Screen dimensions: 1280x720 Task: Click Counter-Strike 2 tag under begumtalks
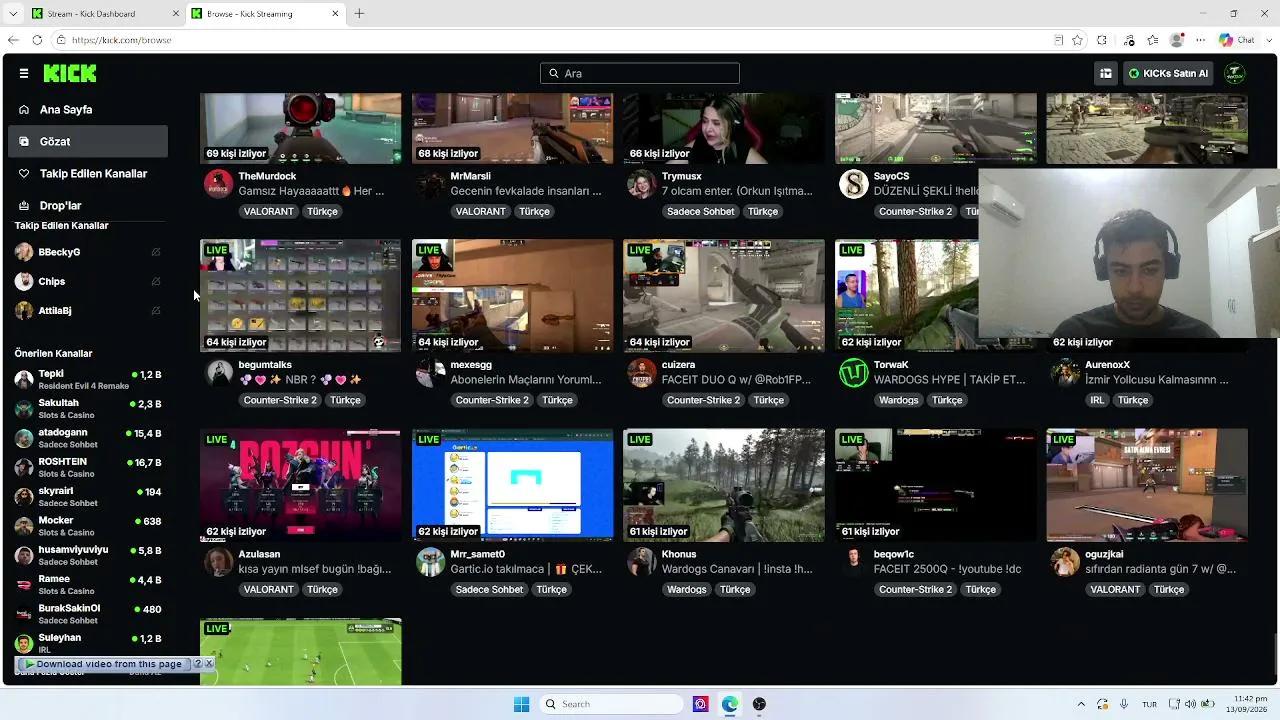[x=280, y=400]
